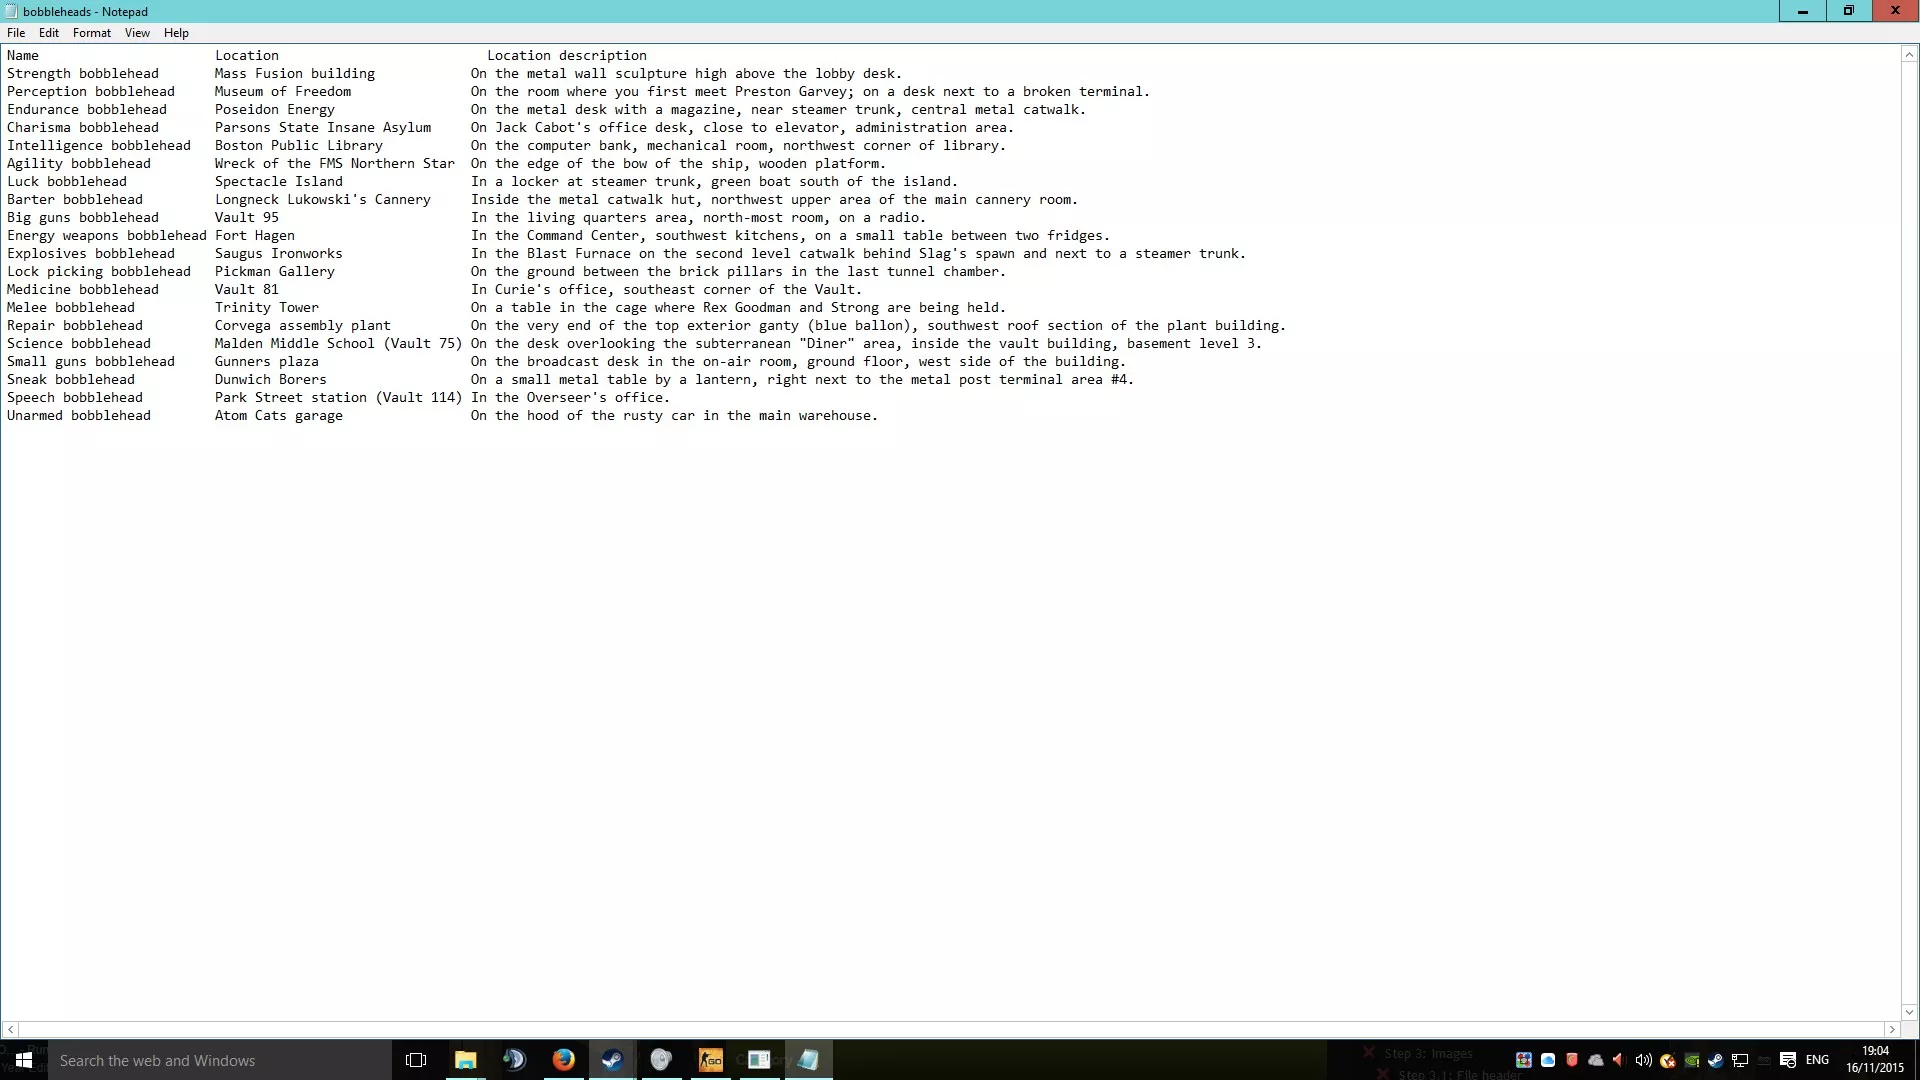The width and height of the screenshot is (1920, 1080).
Task: Click 'Spectacle Island' text
Action: 279,182
